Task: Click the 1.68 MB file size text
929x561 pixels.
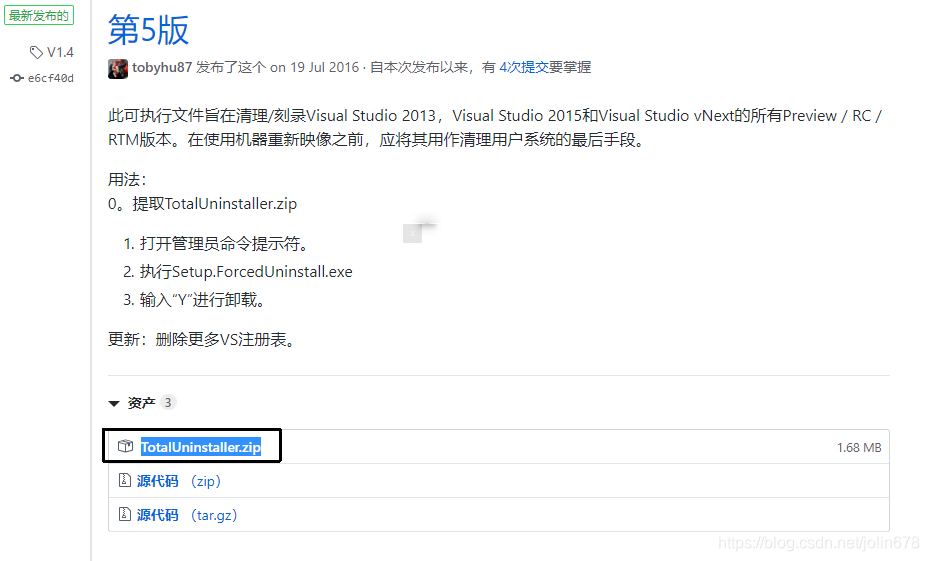Action: tap(859, 448)
